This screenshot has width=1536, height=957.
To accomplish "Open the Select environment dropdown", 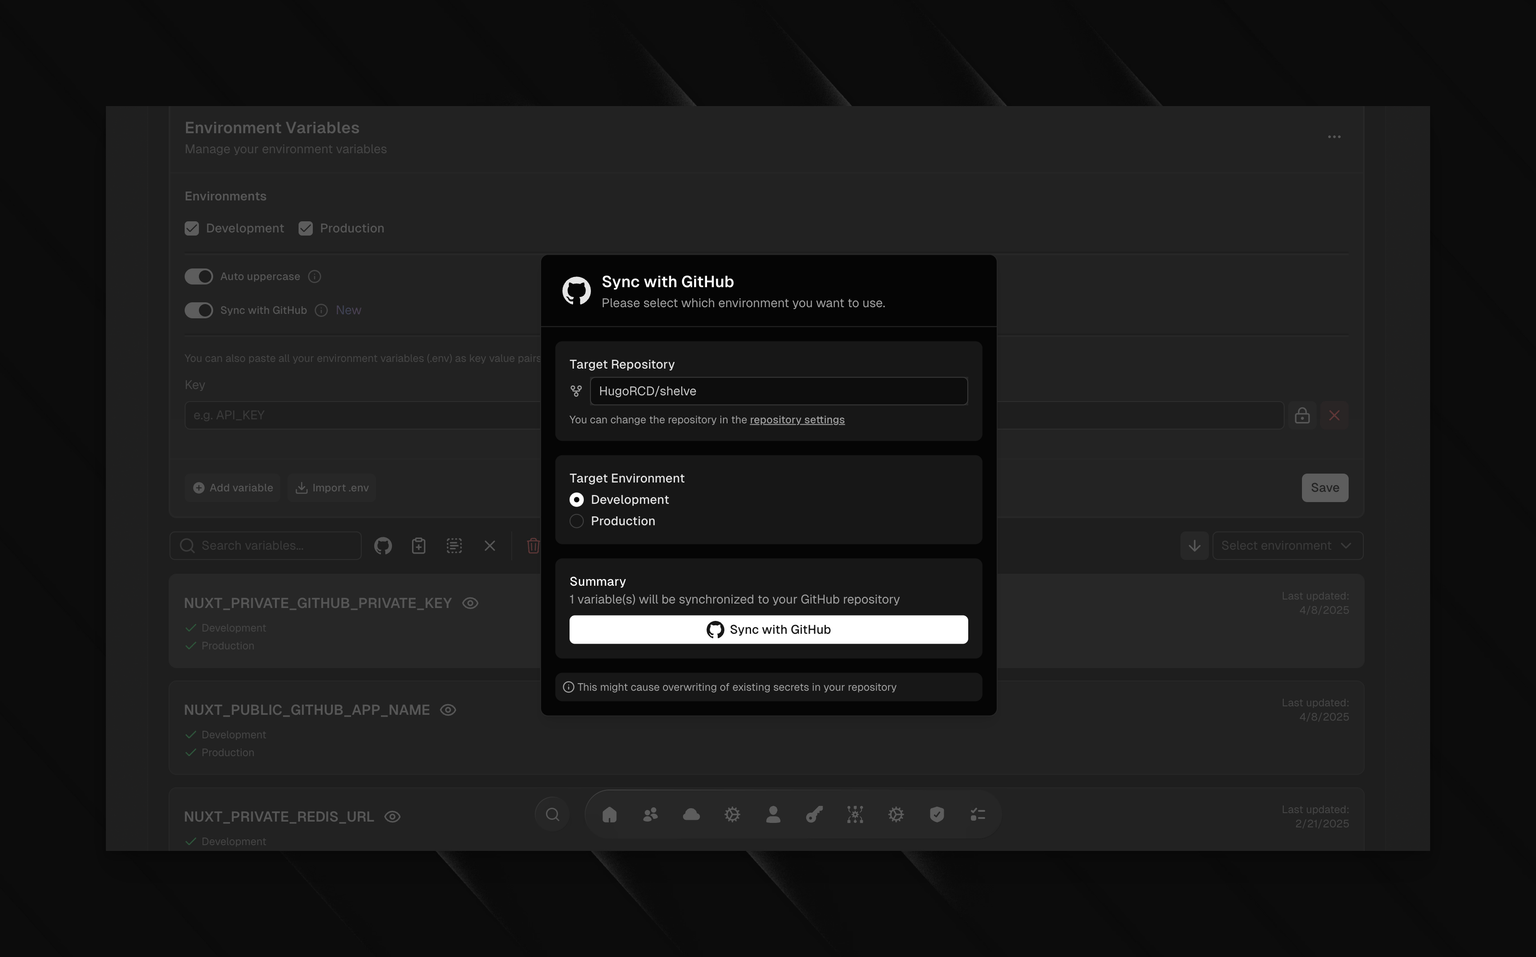I will click(1287, 546).
